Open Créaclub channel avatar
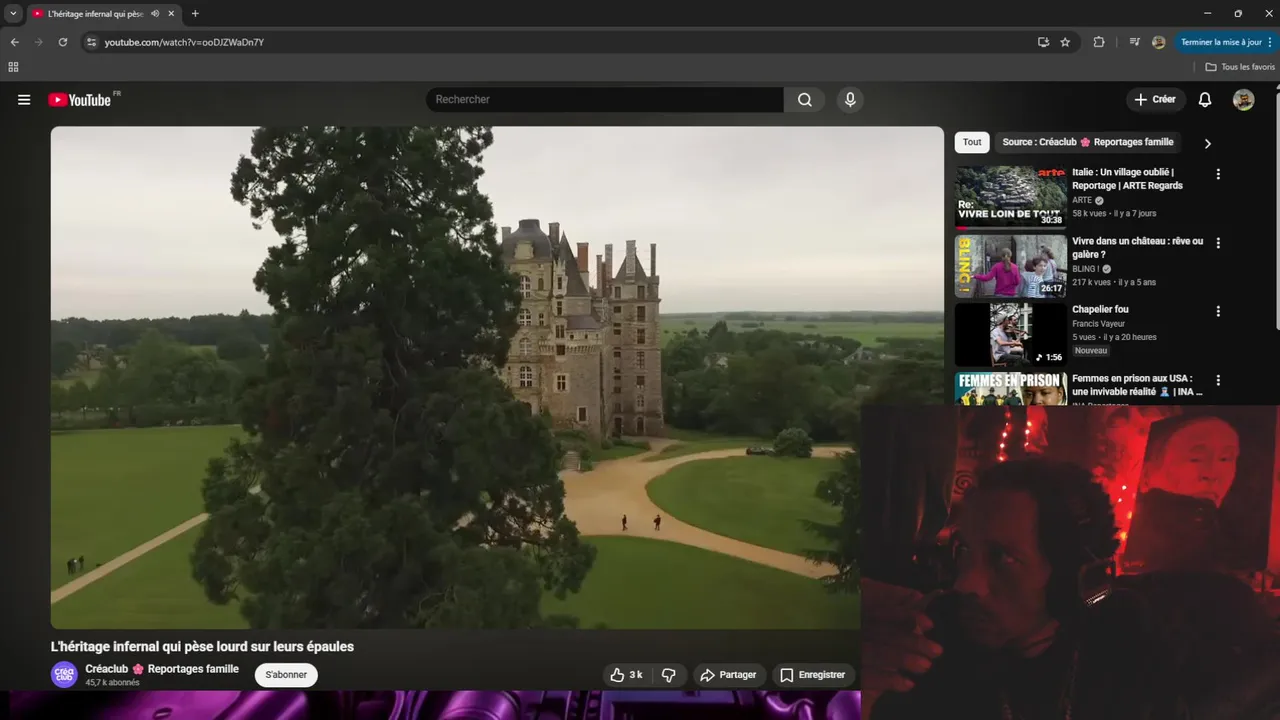 coord(64,675)
